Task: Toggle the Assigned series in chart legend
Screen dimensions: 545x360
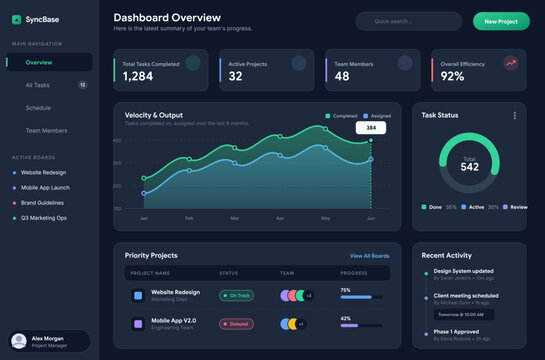Action: coord(377,116)
